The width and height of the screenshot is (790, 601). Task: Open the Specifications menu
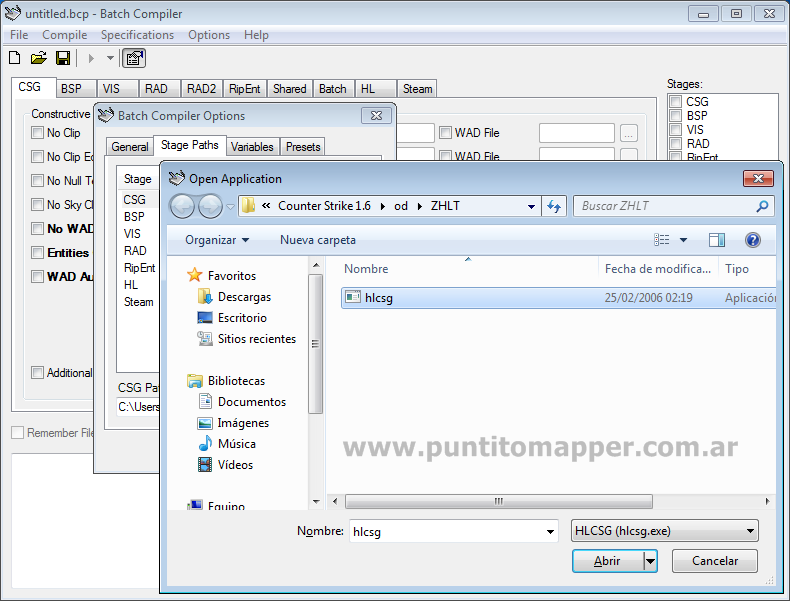(x=138, y=35)
